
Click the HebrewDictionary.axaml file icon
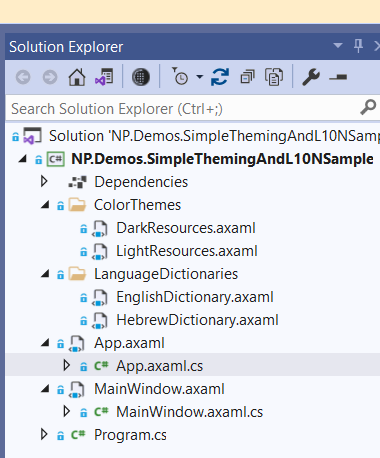[x=100, y=321]
